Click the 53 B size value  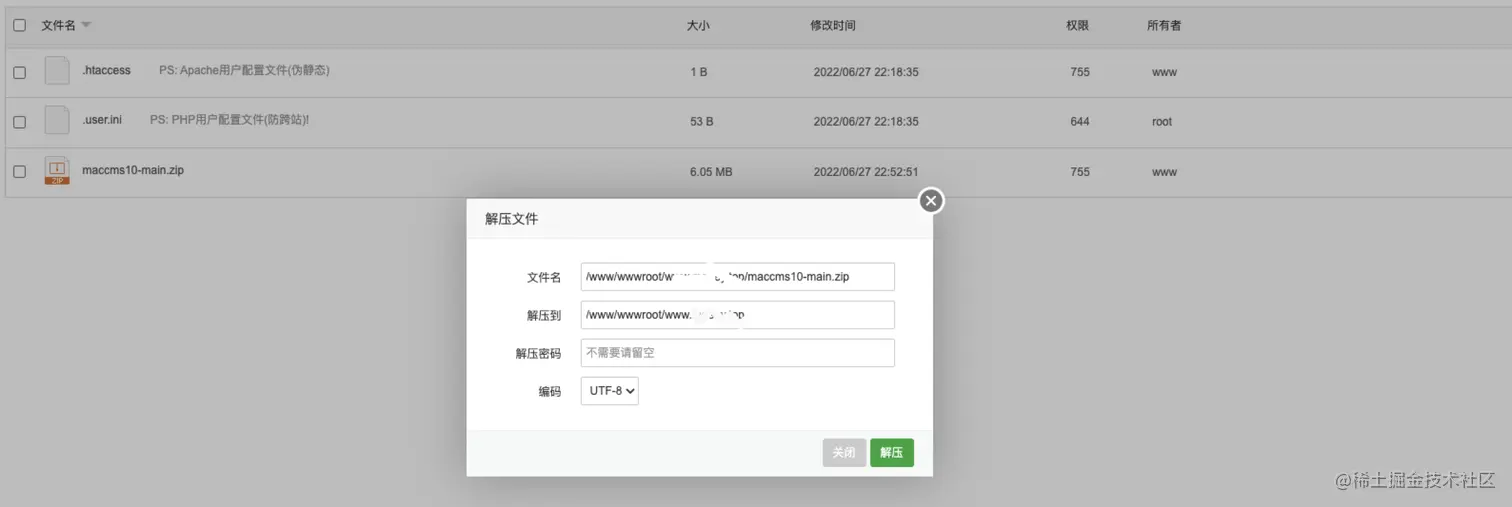[x=702, y=122]
